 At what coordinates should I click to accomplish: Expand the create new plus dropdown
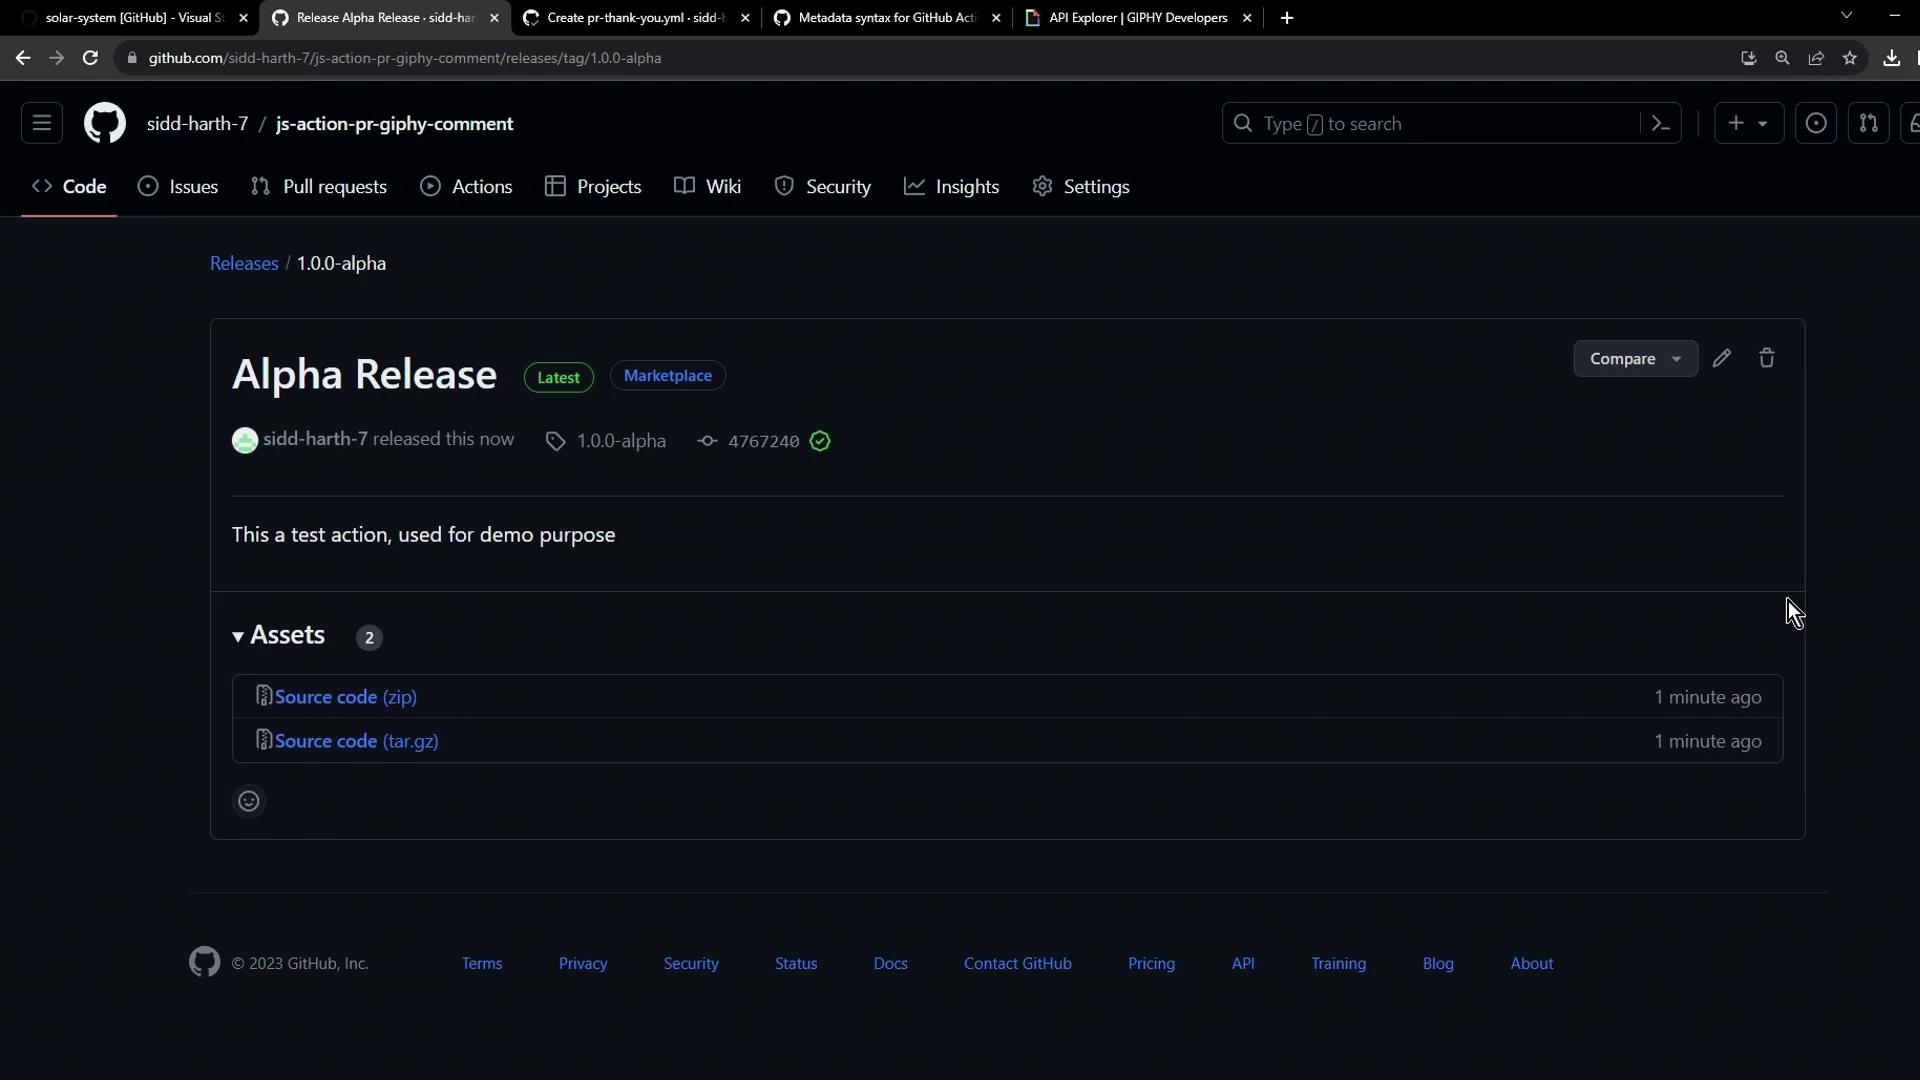(1748, 123)
